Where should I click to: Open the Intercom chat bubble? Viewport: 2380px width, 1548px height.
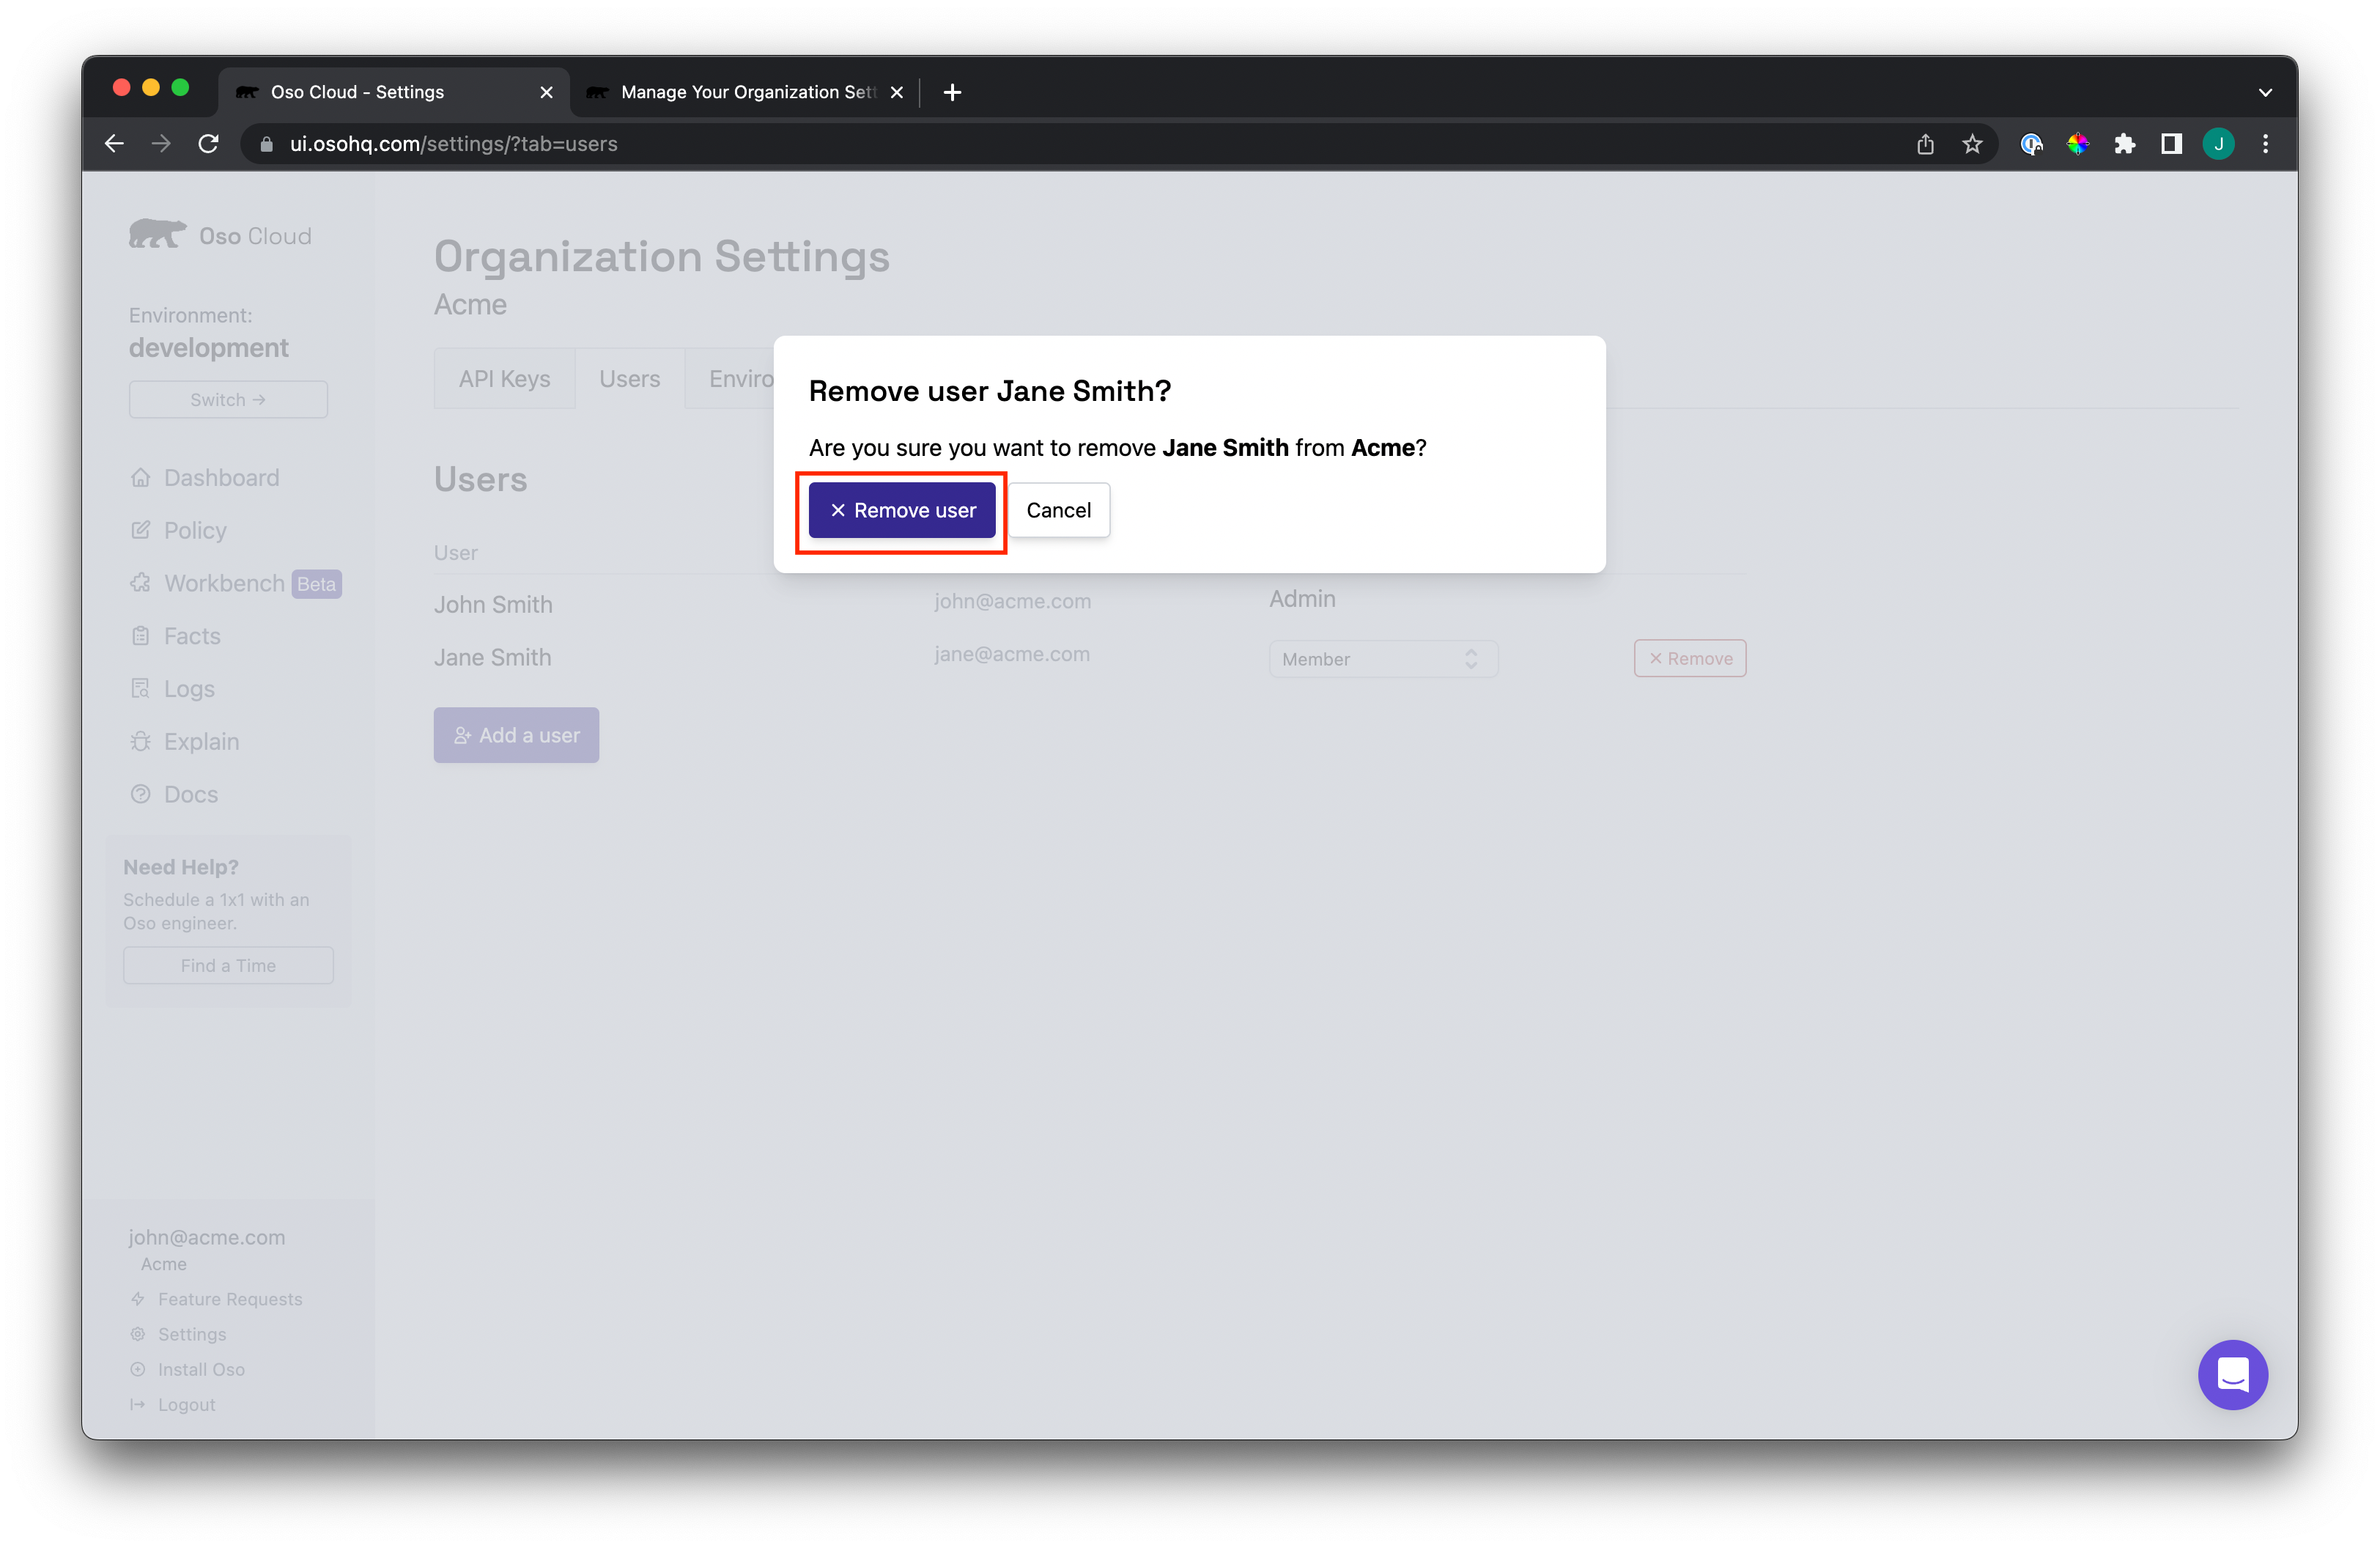(2231, 1374)
